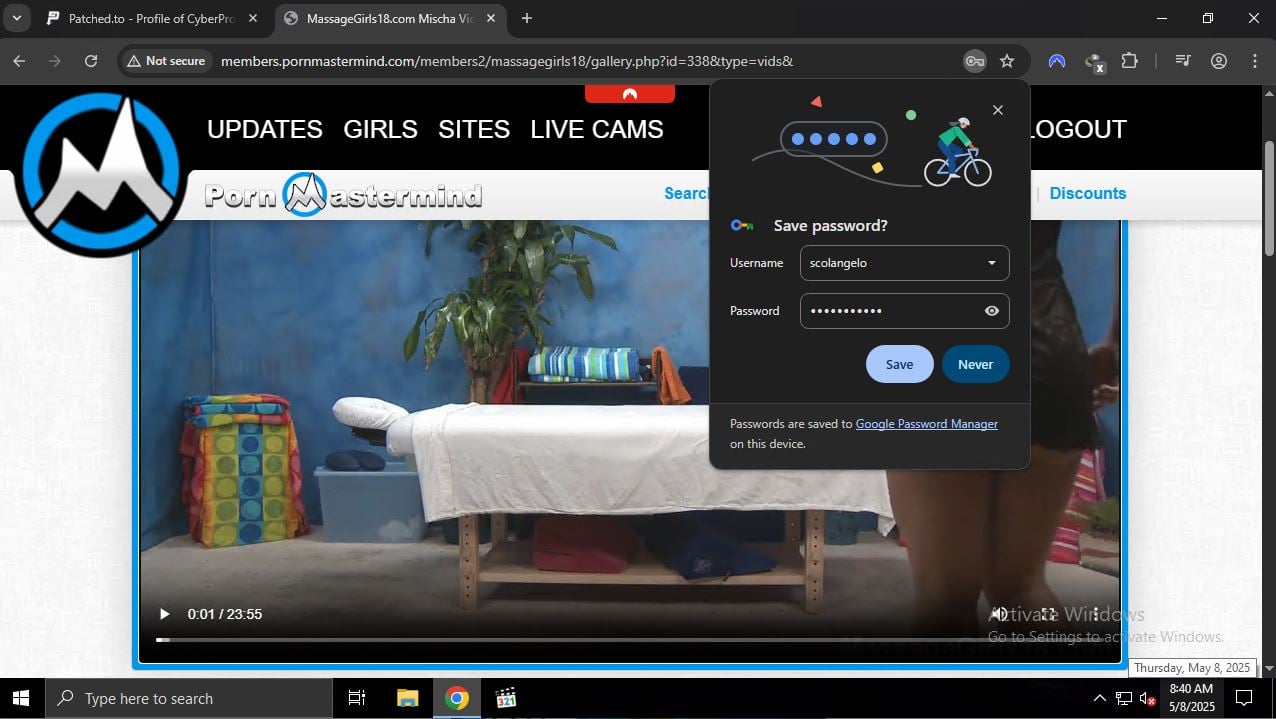Open the video more options dots
The image size is (1276, 719).
click(1096, 614)
